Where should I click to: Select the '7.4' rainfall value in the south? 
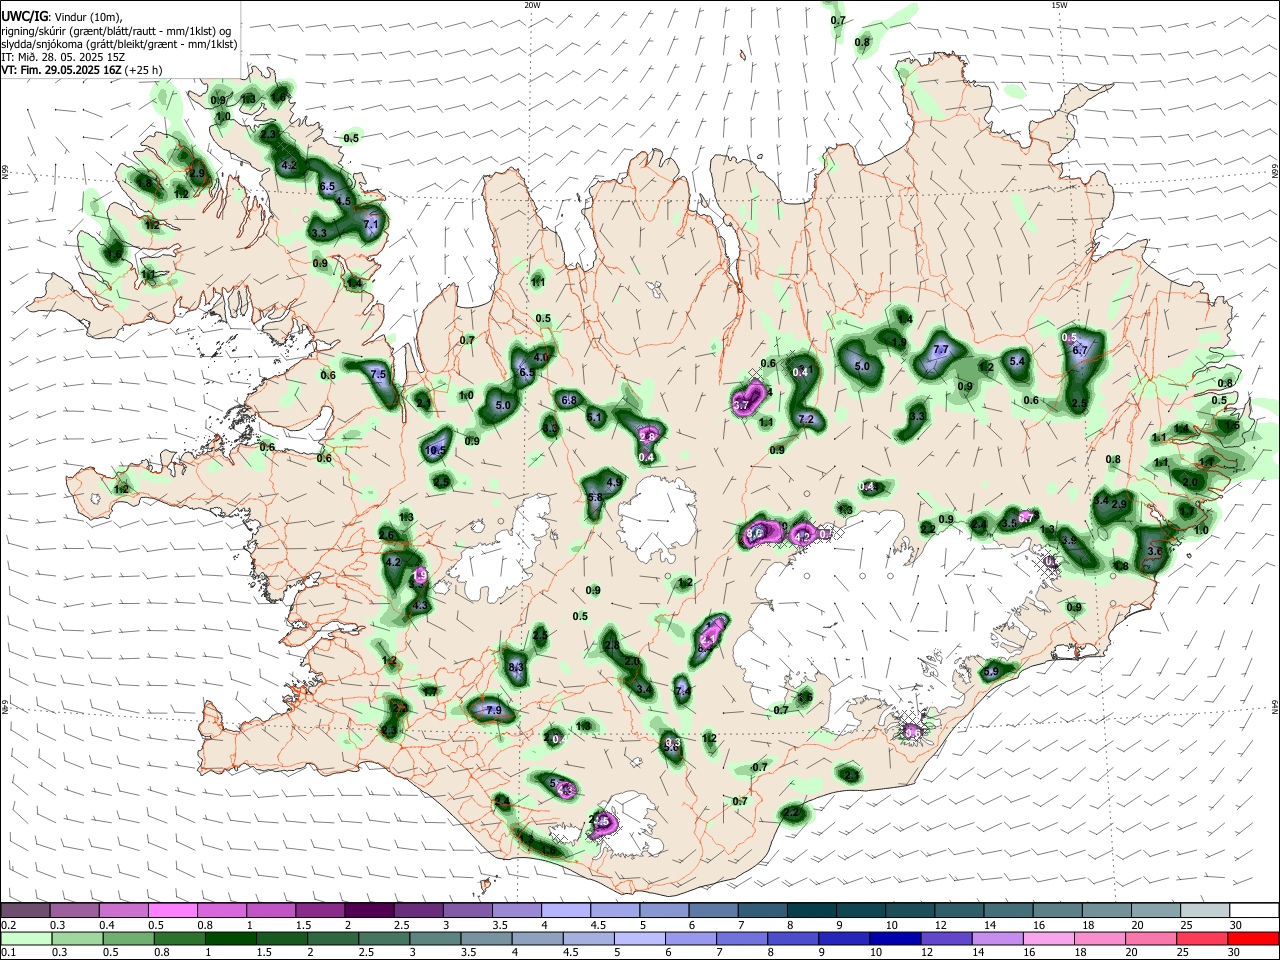click(x=682, y=690)
